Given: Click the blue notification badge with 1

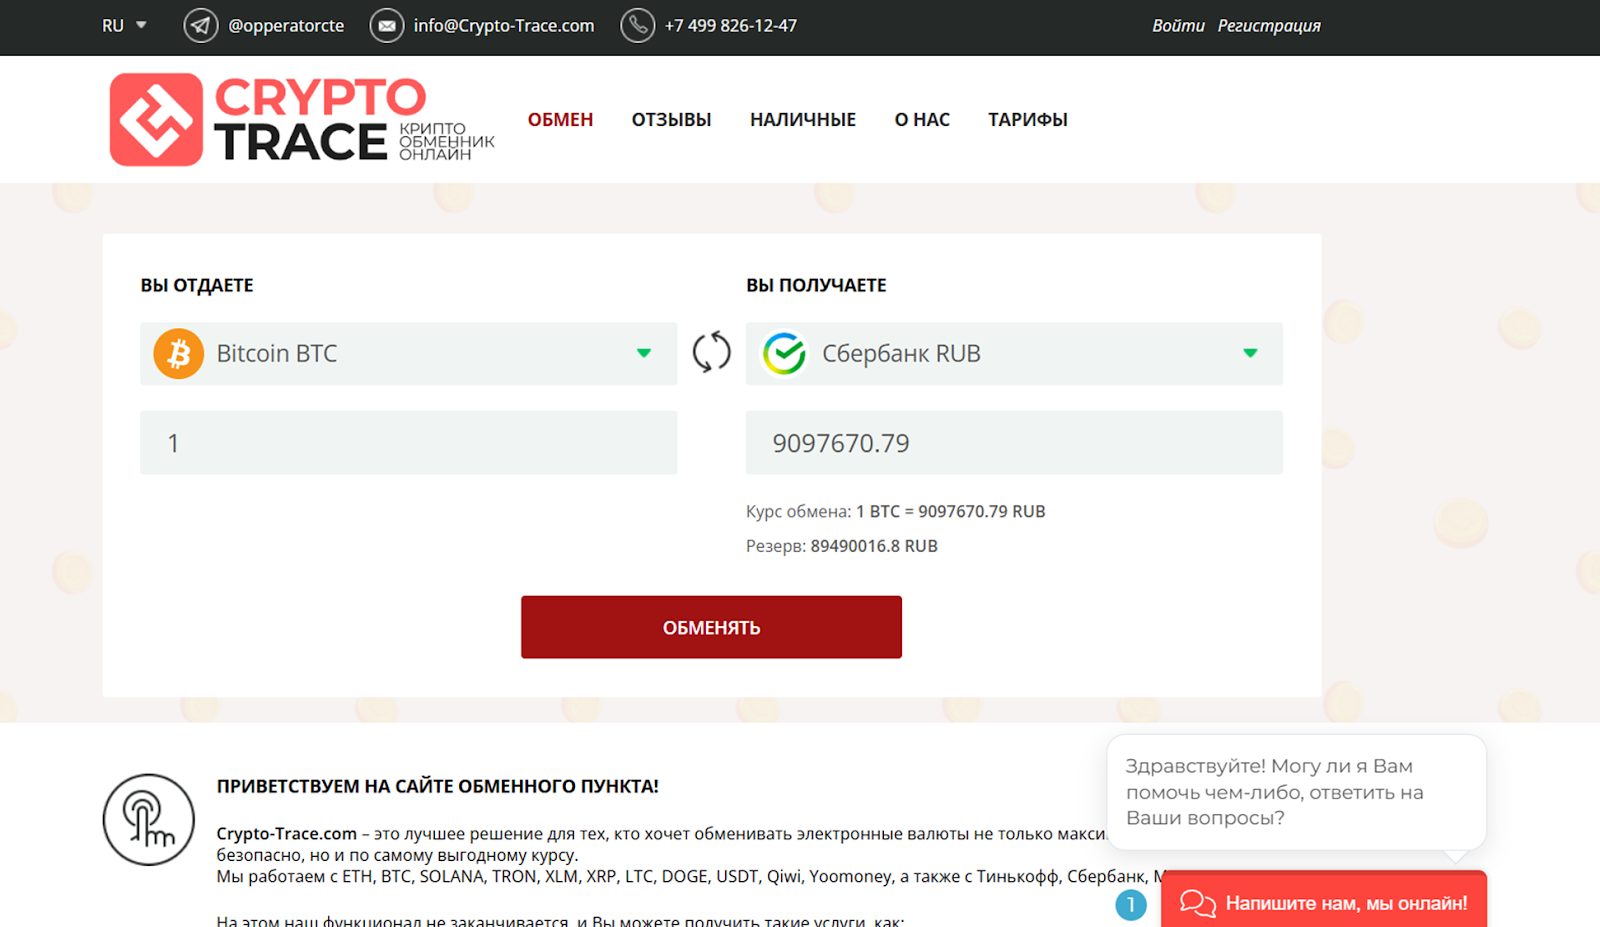Looking at the screenshot, I should point(1131,905).
